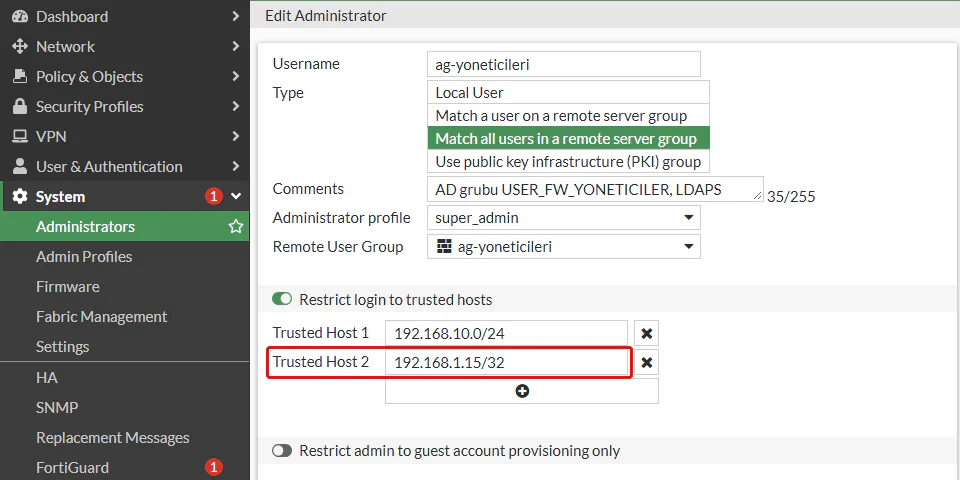Collapse the System menu chevron
Image resolution: width=960 pixels, height=480 pixels.
(236, 197)
